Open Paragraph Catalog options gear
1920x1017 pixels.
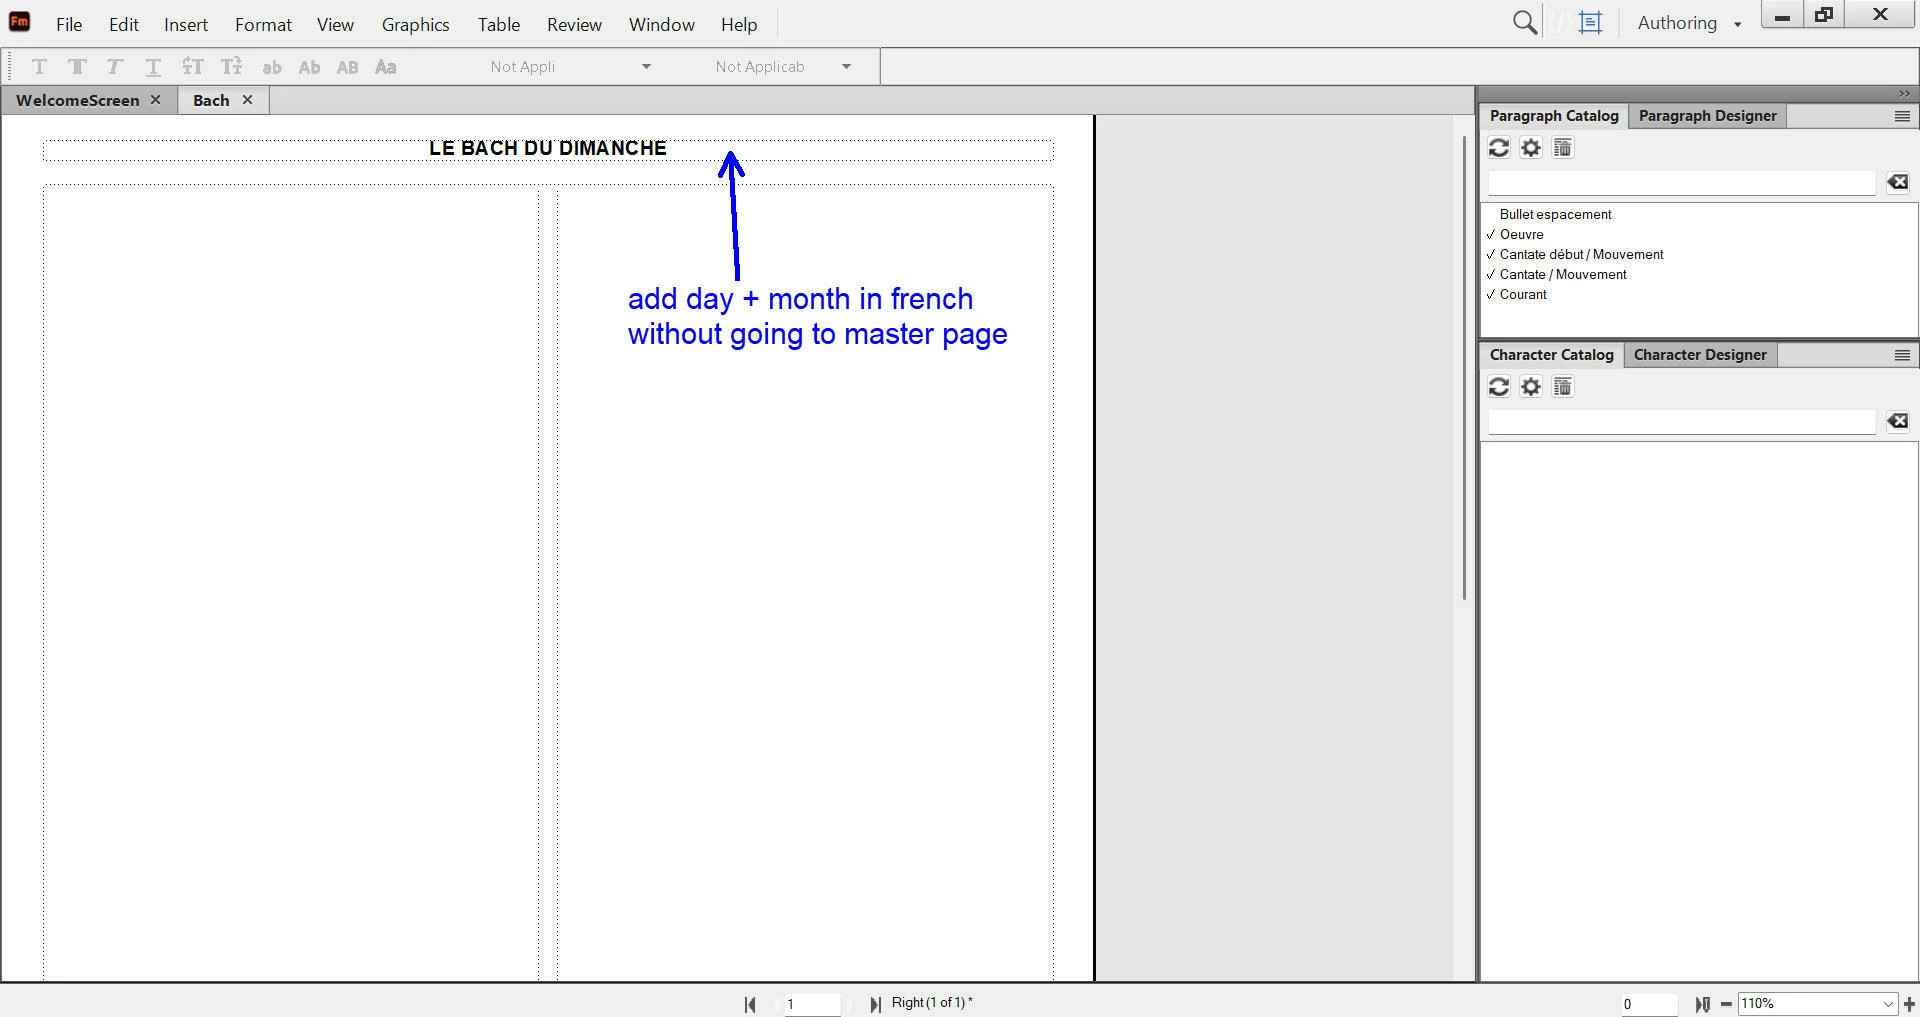(1530, 148)
